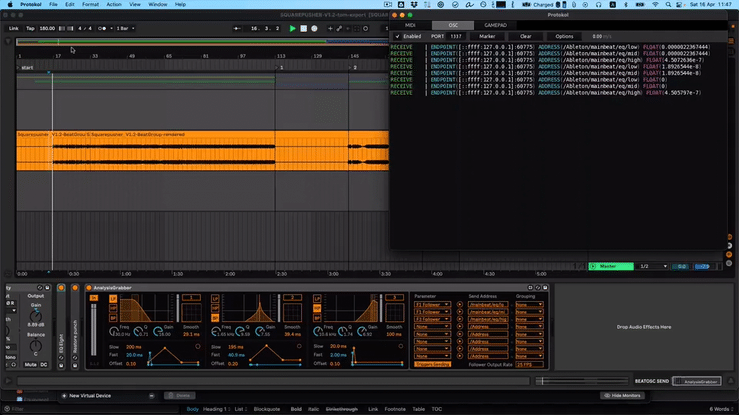739x415 pixels.
Task: Click the arrangement overview bar
Action: pos(203,42)
